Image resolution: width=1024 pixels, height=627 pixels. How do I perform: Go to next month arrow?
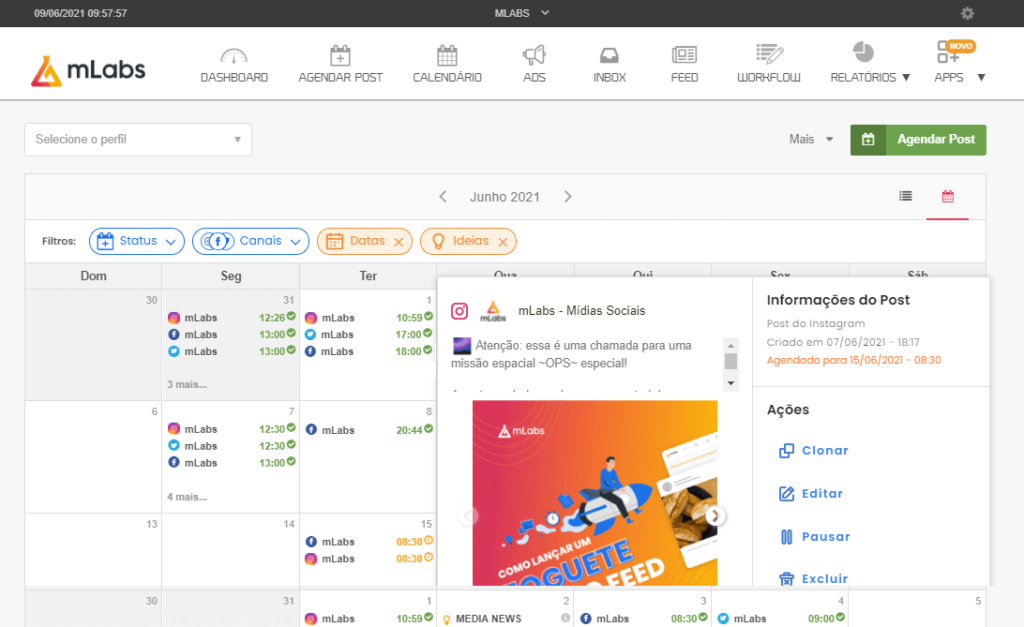tap(568, 197)
